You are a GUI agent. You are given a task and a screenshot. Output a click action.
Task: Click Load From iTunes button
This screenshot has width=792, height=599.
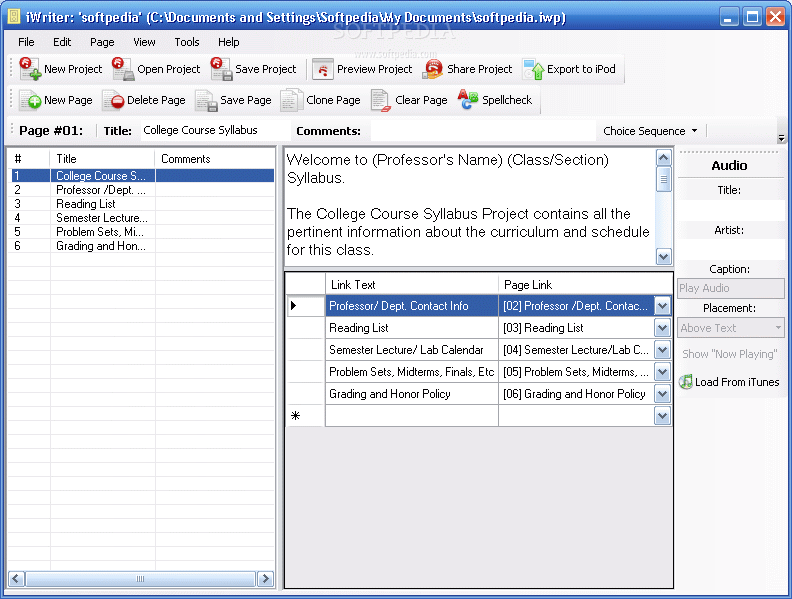[729, 382]
